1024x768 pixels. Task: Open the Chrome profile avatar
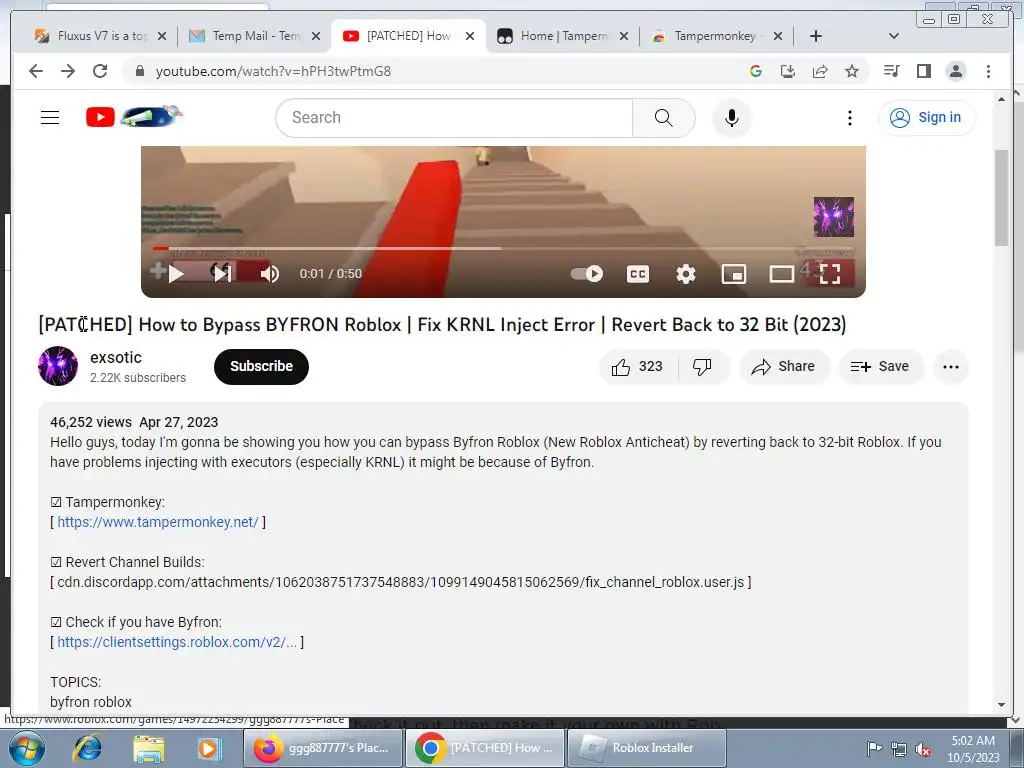955,71
